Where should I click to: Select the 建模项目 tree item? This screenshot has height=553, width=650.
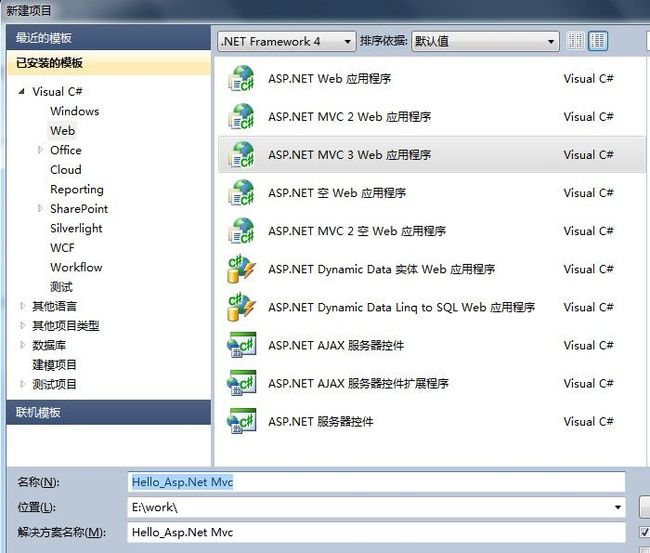54,364
